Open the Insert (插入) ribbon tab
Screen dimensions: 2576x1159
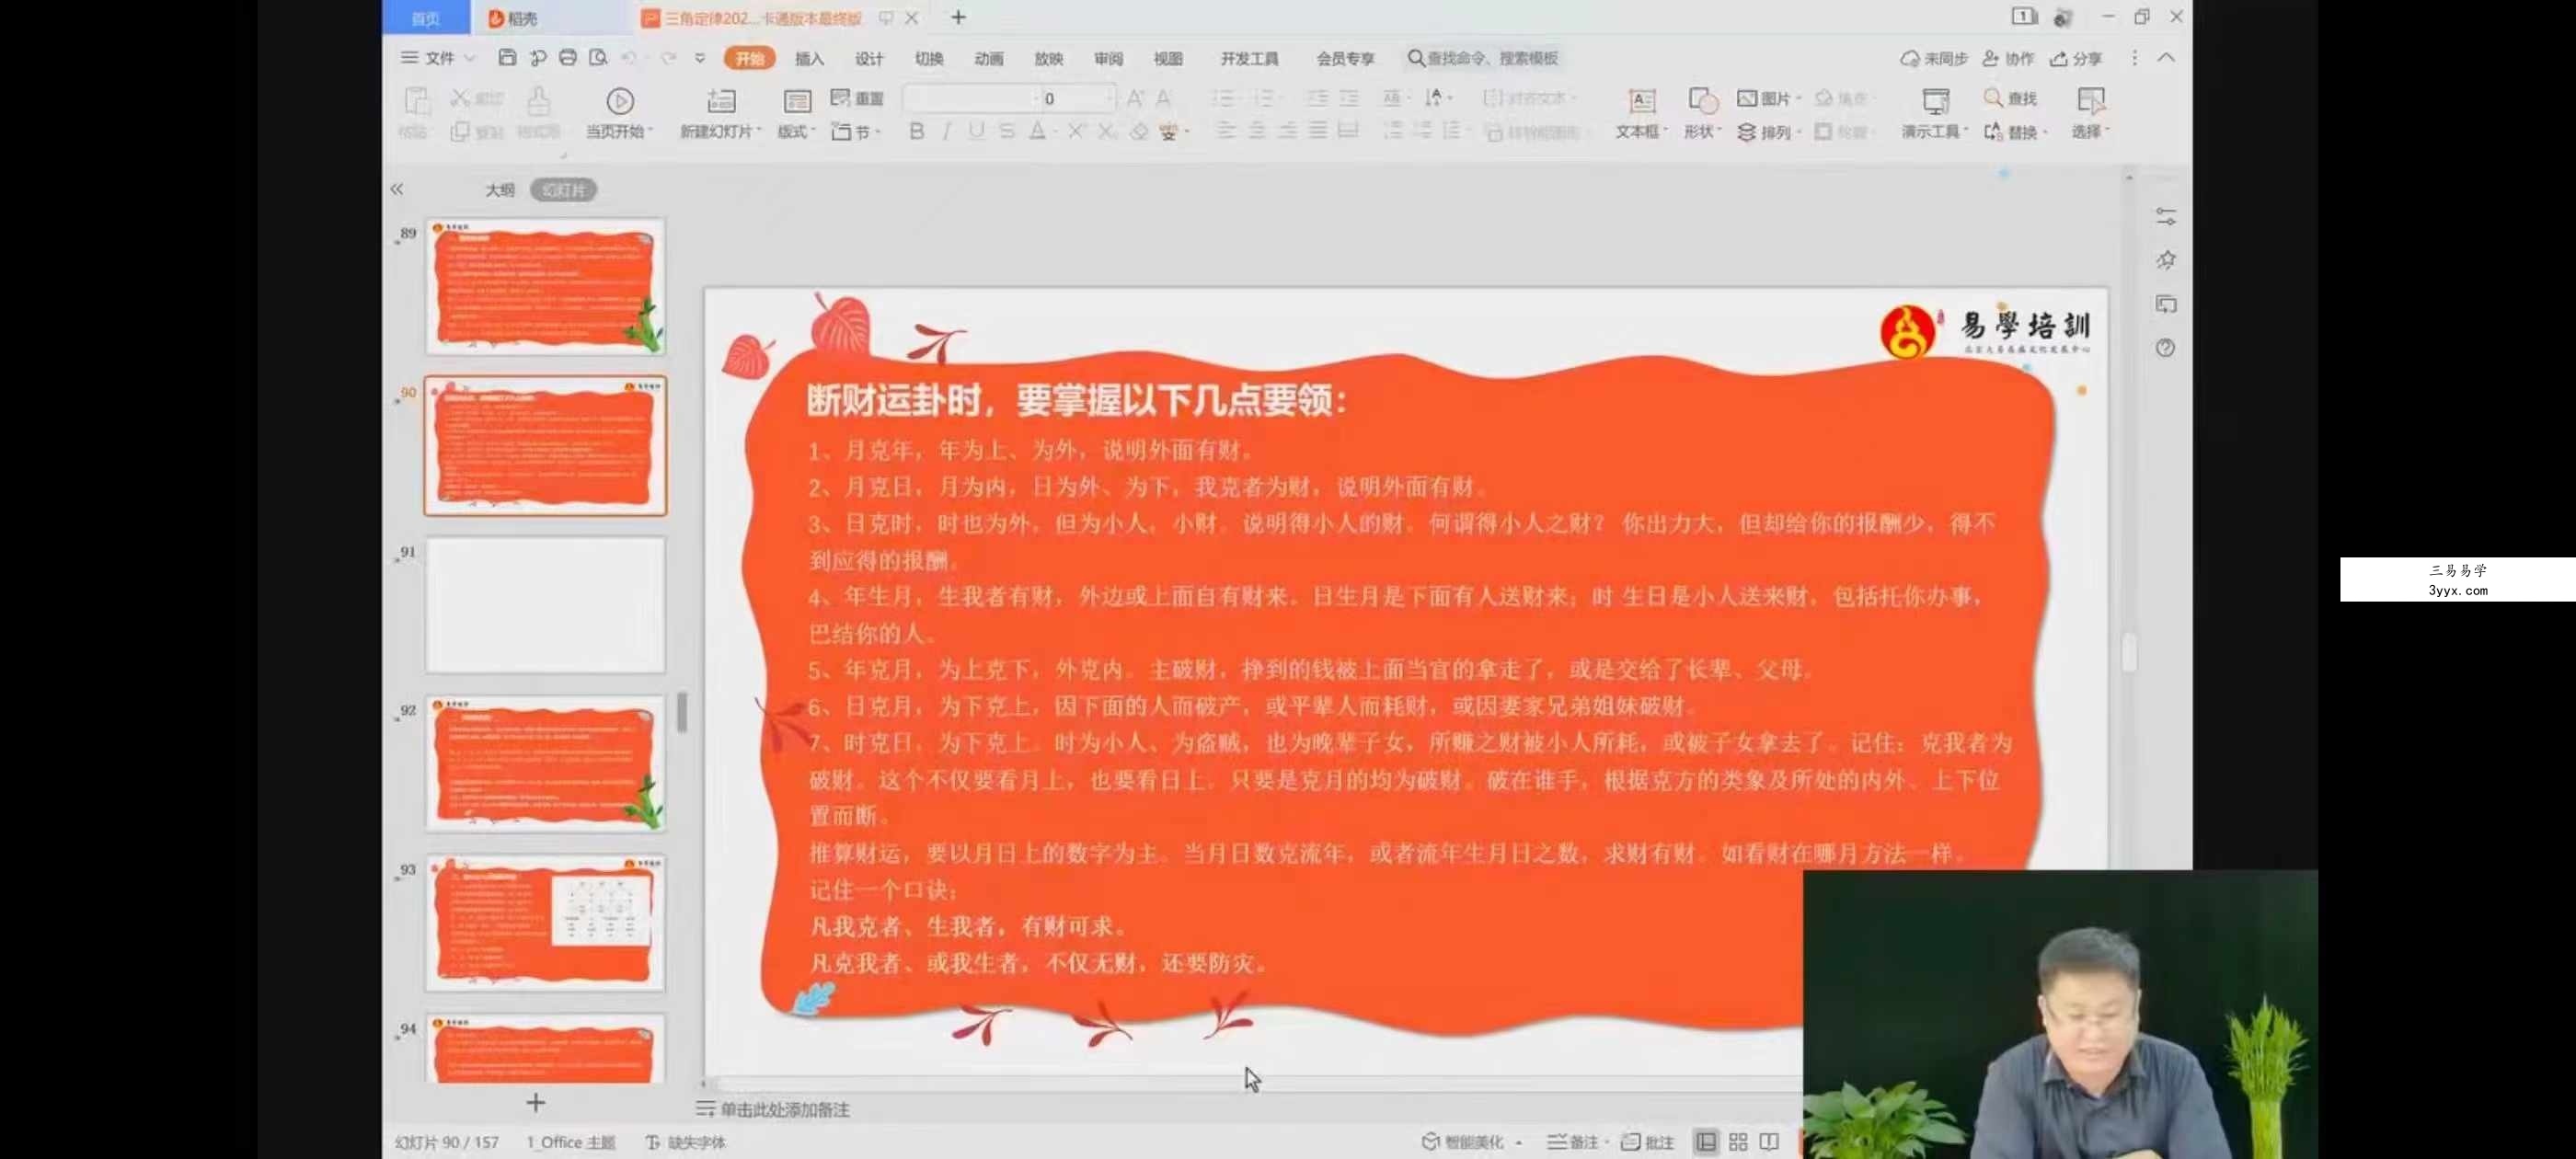click(x=809, y=58)
